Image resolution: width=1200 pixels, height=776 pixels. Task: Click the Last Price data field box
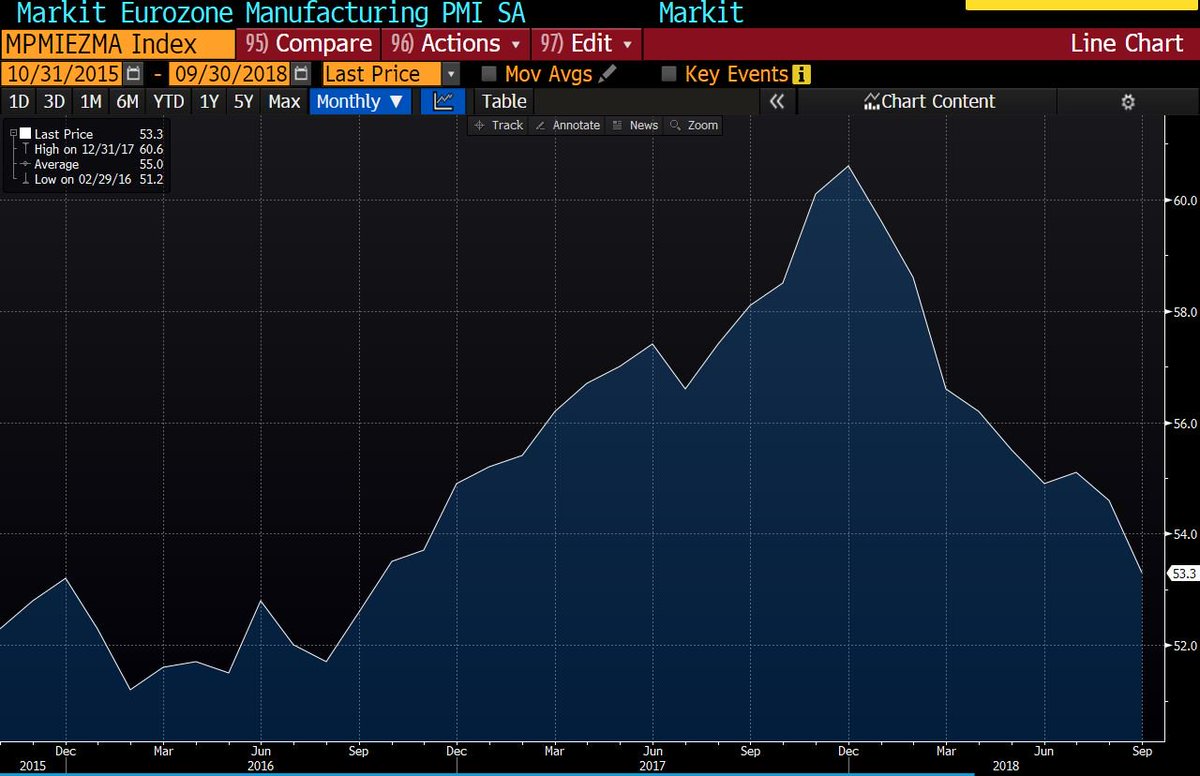click(x=382, y=74)
